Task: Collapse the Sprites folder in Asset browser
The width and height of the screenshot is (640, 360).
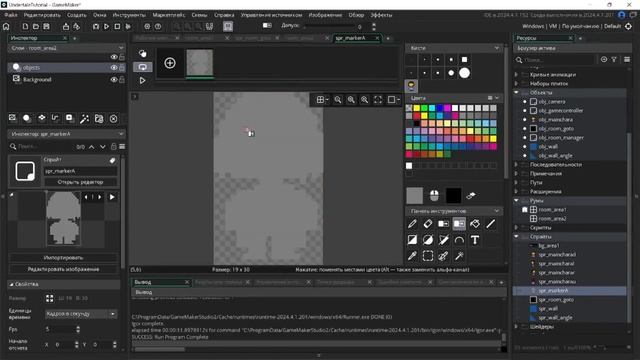Action: (x=516, y=237)
